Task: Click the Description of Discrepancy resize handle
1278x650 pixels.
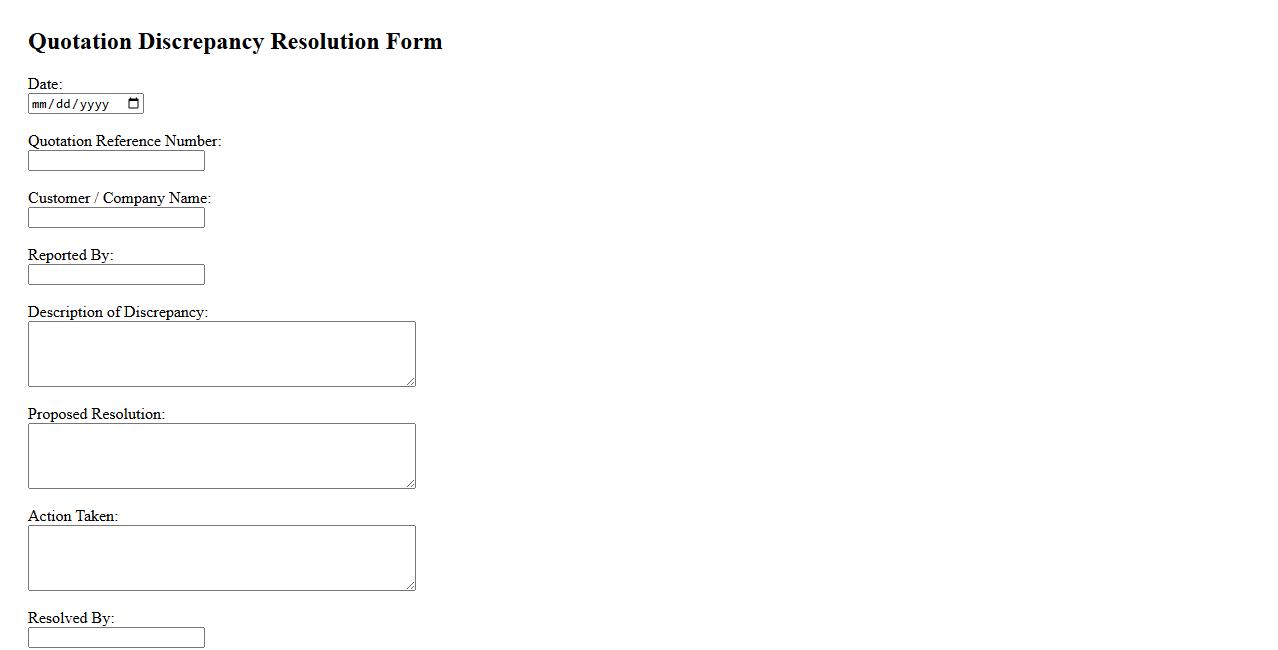Action: click(x=410, y=381)
